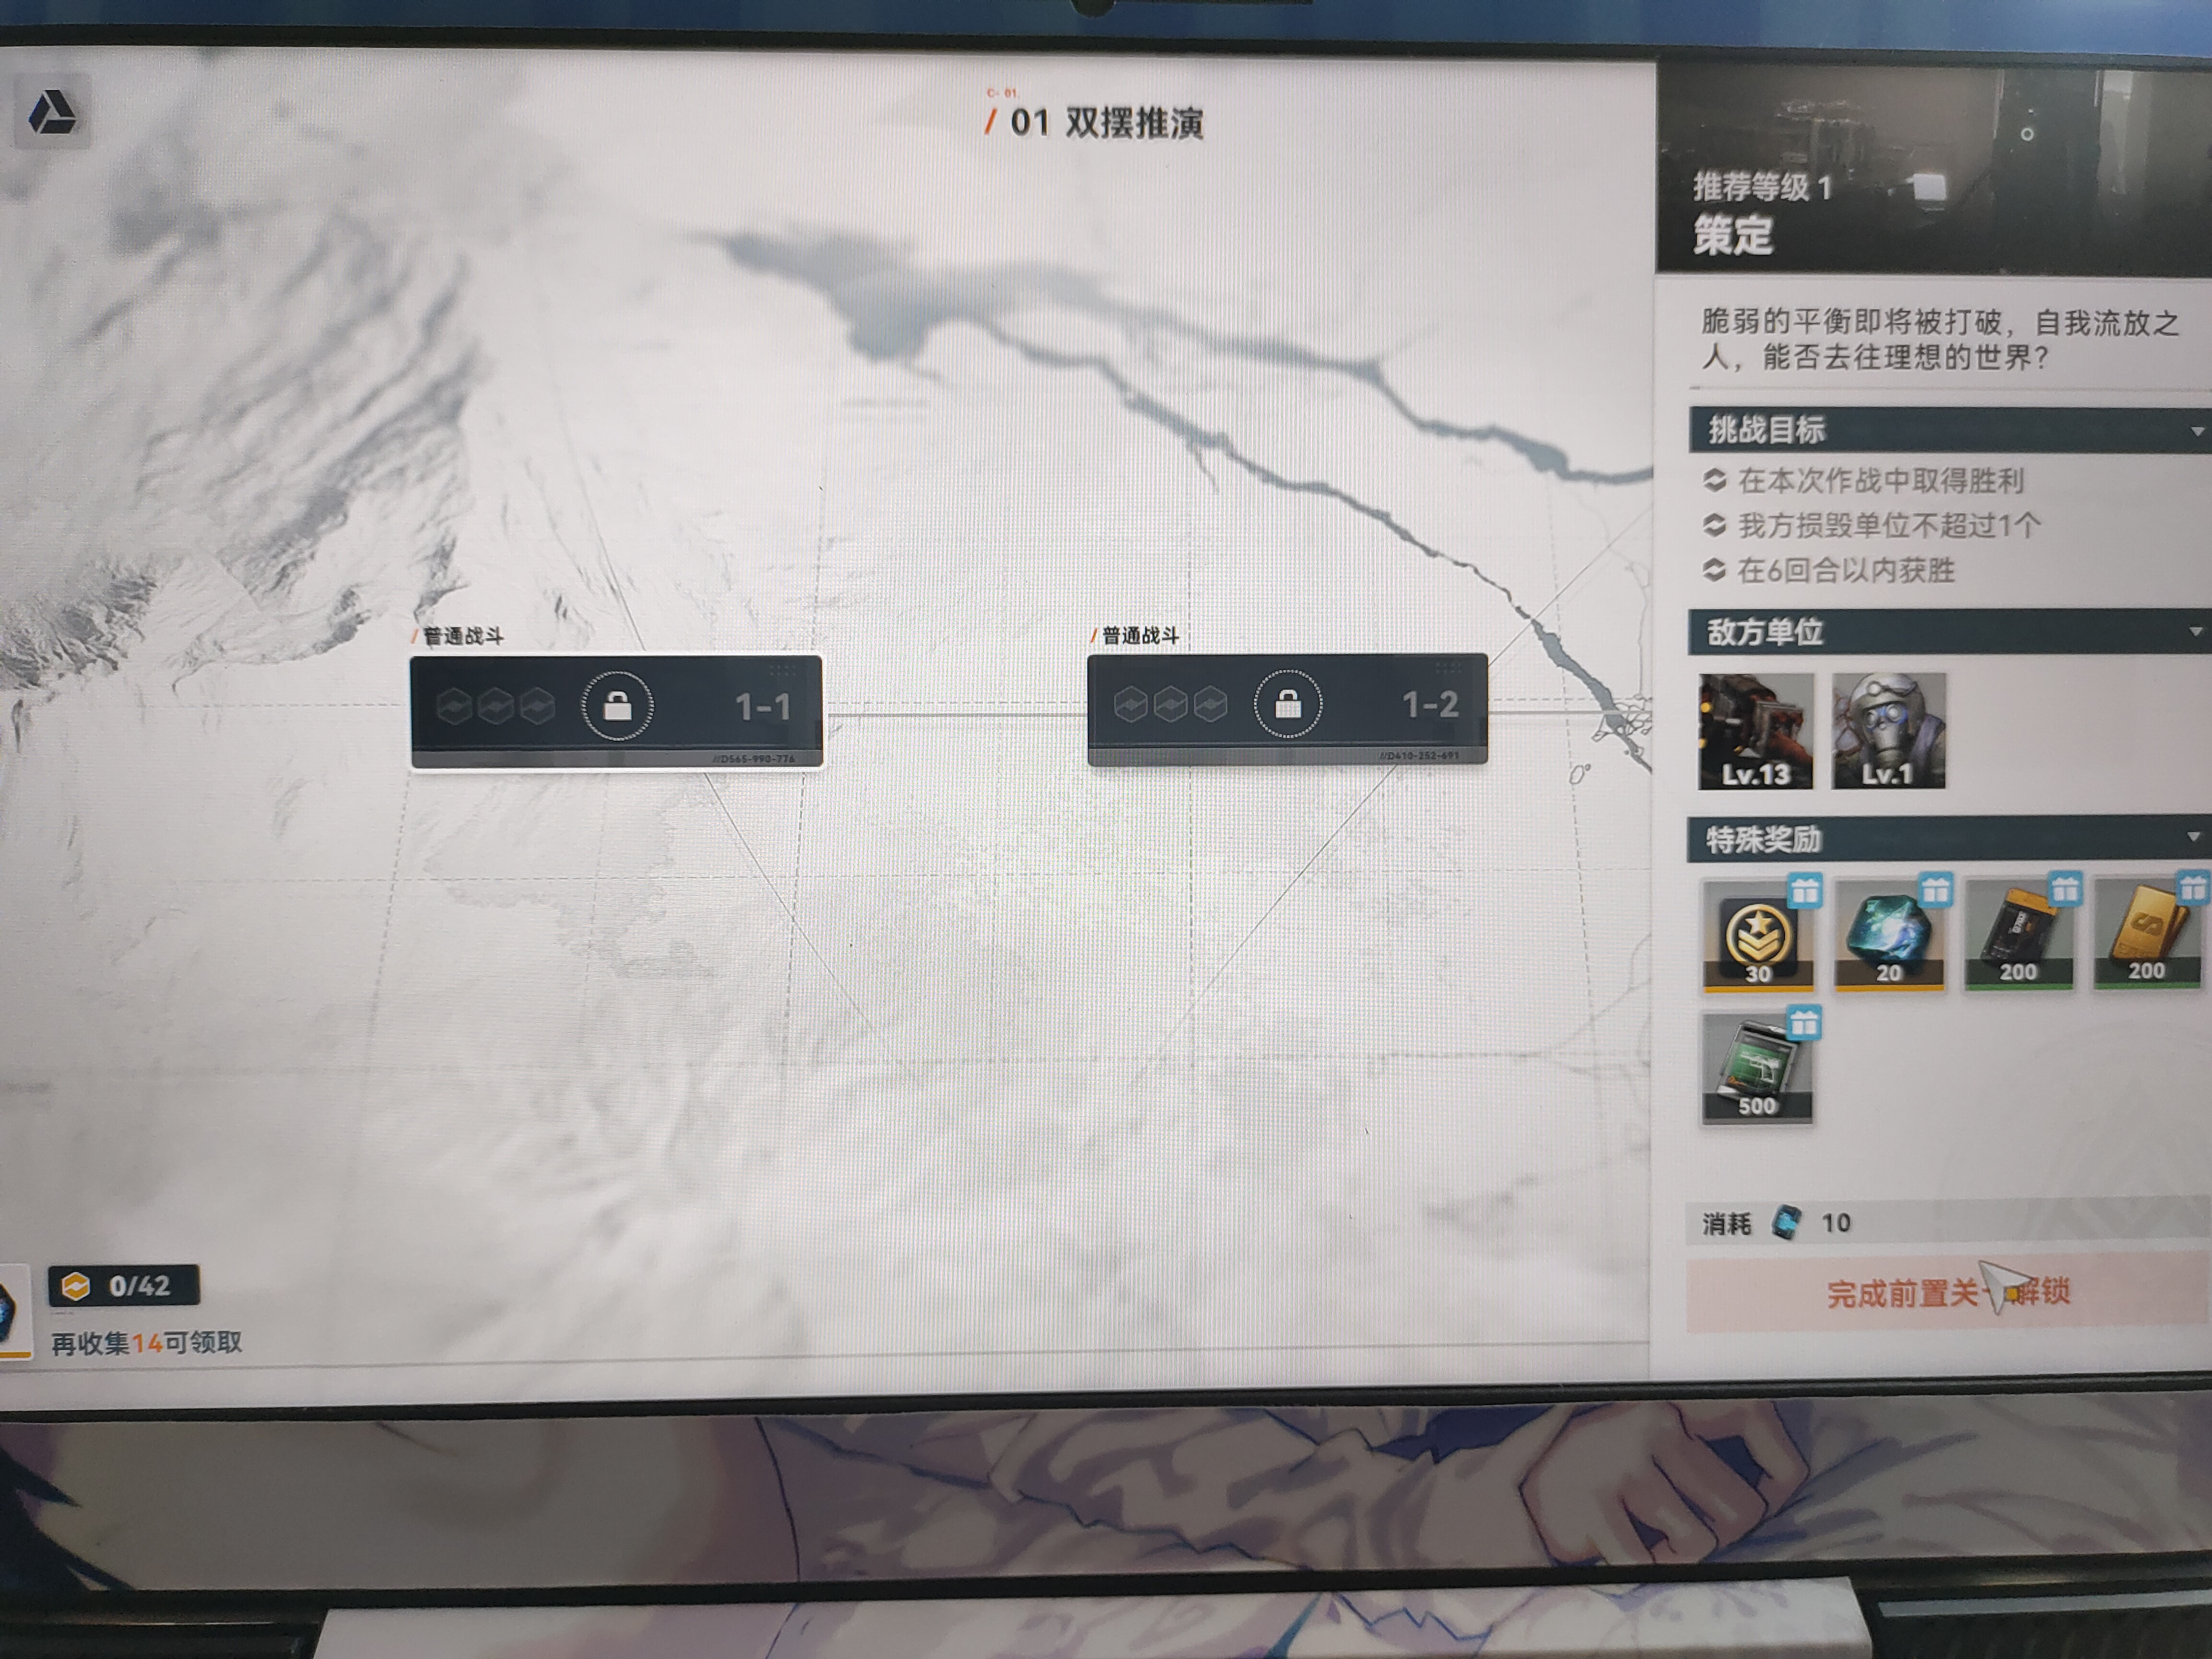Click the stage description starting 脆弱的平衡

pos(1940,340)
